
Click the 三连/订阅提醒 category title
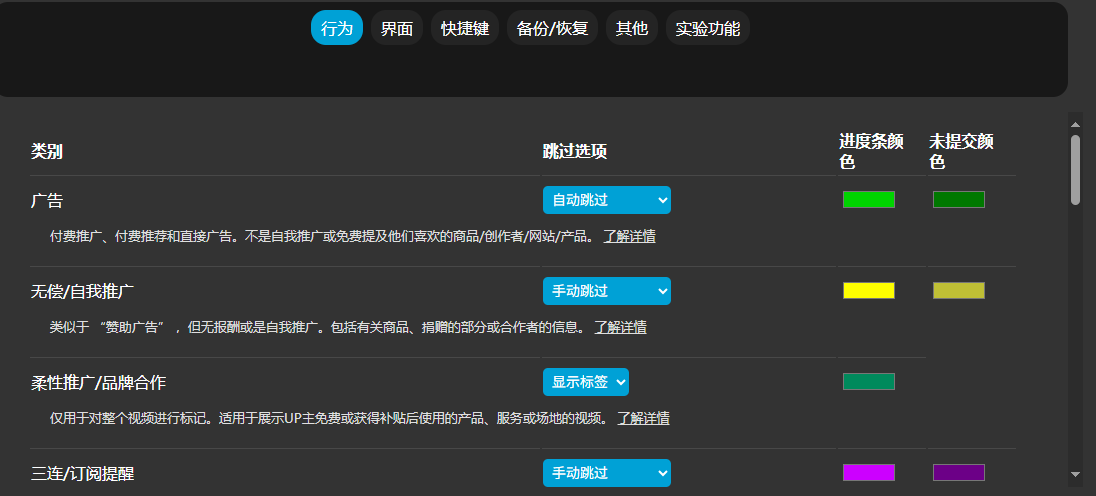coord(82,473)
